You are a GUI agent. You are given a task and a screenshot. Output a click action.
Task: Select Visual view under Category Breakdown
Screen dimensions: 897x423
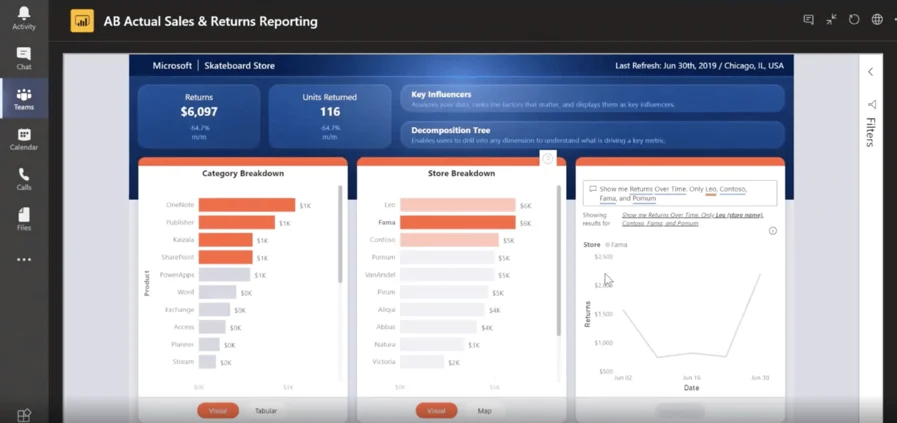pyautogui.click(x=218, y=410)
